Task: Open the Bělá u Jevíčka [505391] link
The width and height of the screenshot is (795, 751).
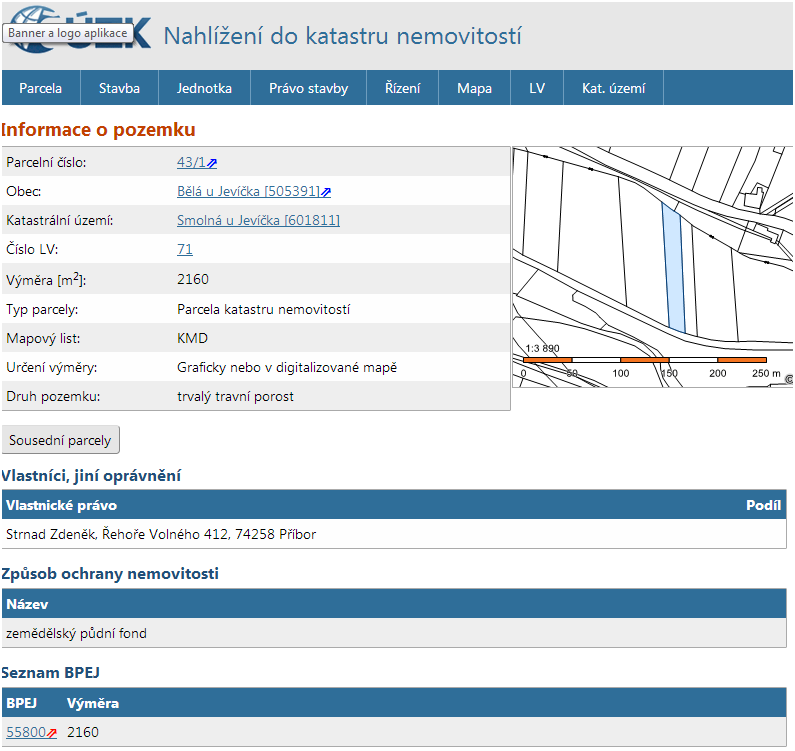Action: (248, 191)
